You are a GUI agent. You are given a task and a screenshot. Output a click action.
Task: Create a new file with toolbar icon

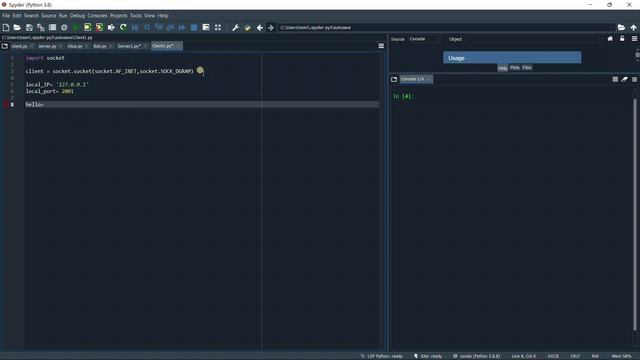pos(6,27)
